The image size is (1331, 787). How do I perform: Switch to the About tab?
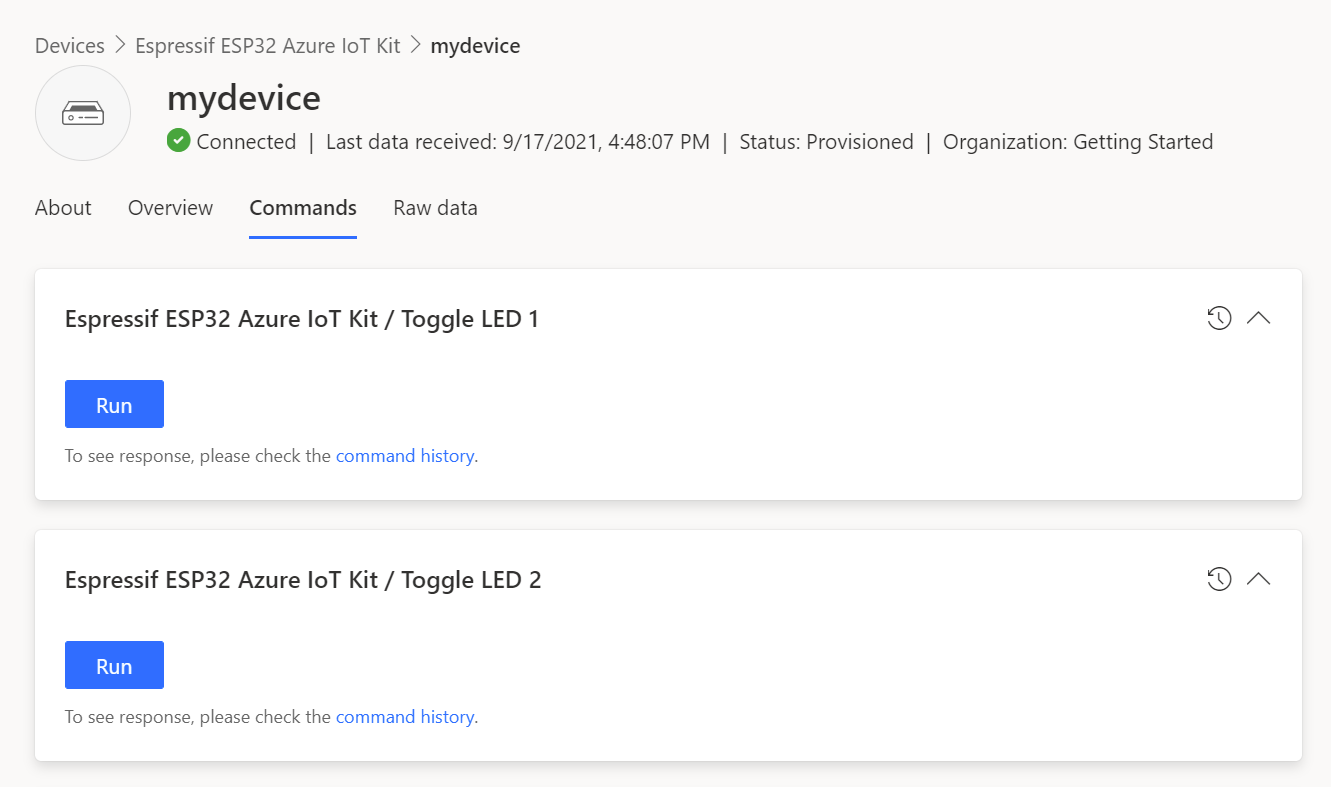coord(63,208)
